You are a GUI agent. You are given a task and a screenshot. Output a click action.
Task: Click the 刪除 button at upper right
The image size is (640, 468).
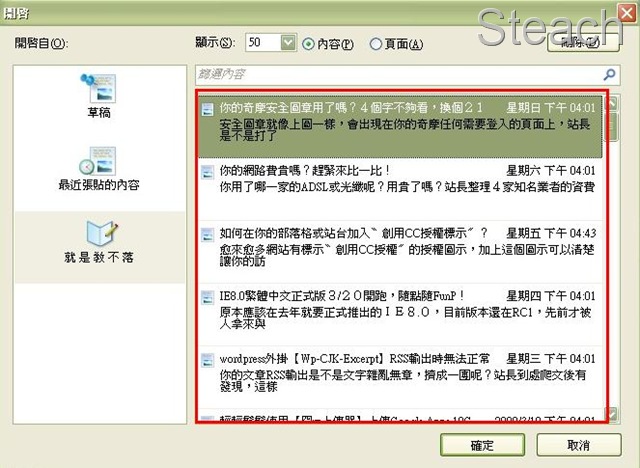pyautogui.click(x=583, y=42)
